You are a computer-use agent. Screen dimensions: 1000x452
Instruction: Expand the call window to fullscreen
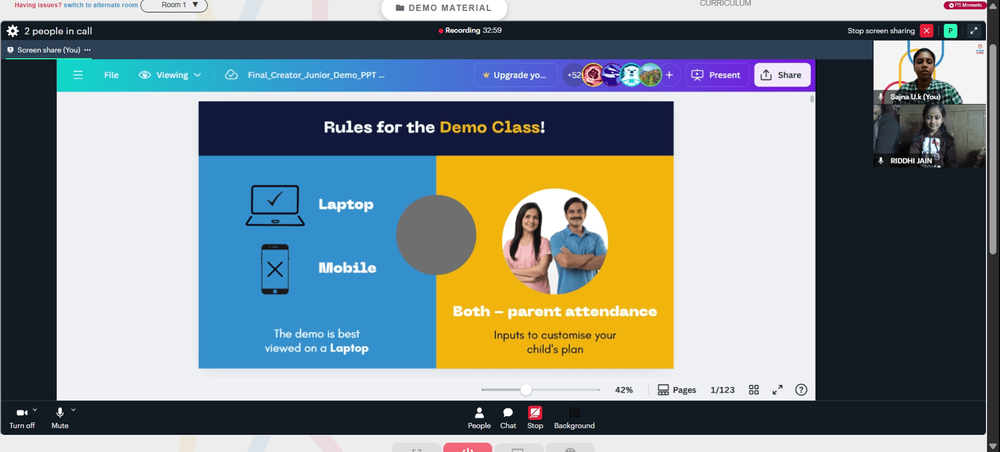pos(974,31)
